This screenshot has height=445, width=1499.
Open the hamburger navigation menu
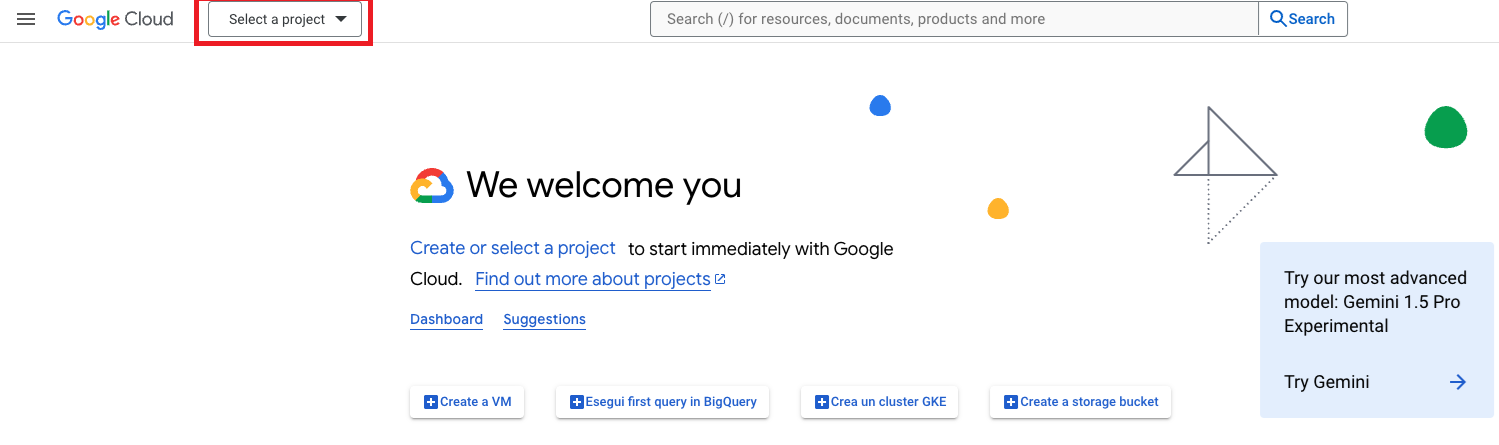pyautogui.click(x=26, y=19)
